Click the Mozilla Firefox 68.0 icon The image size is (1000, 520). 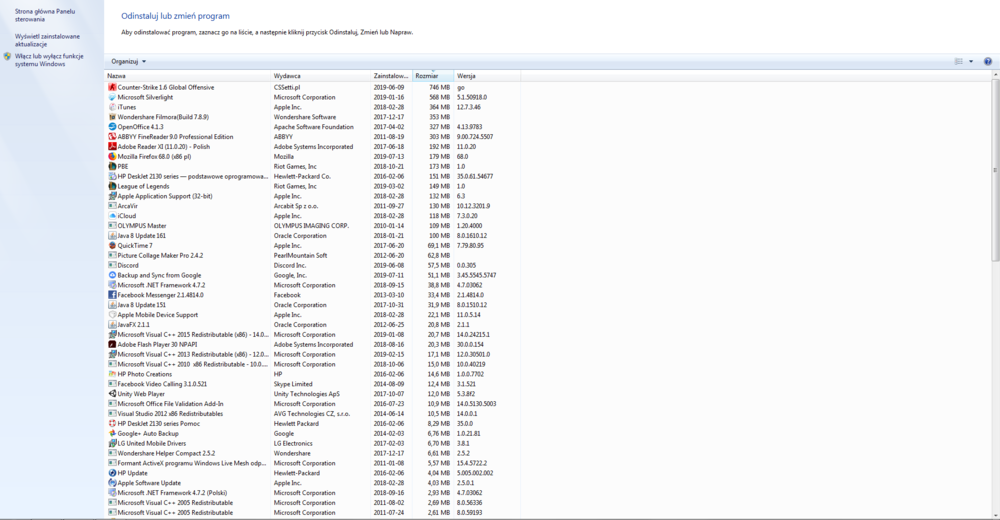(112, 156)
